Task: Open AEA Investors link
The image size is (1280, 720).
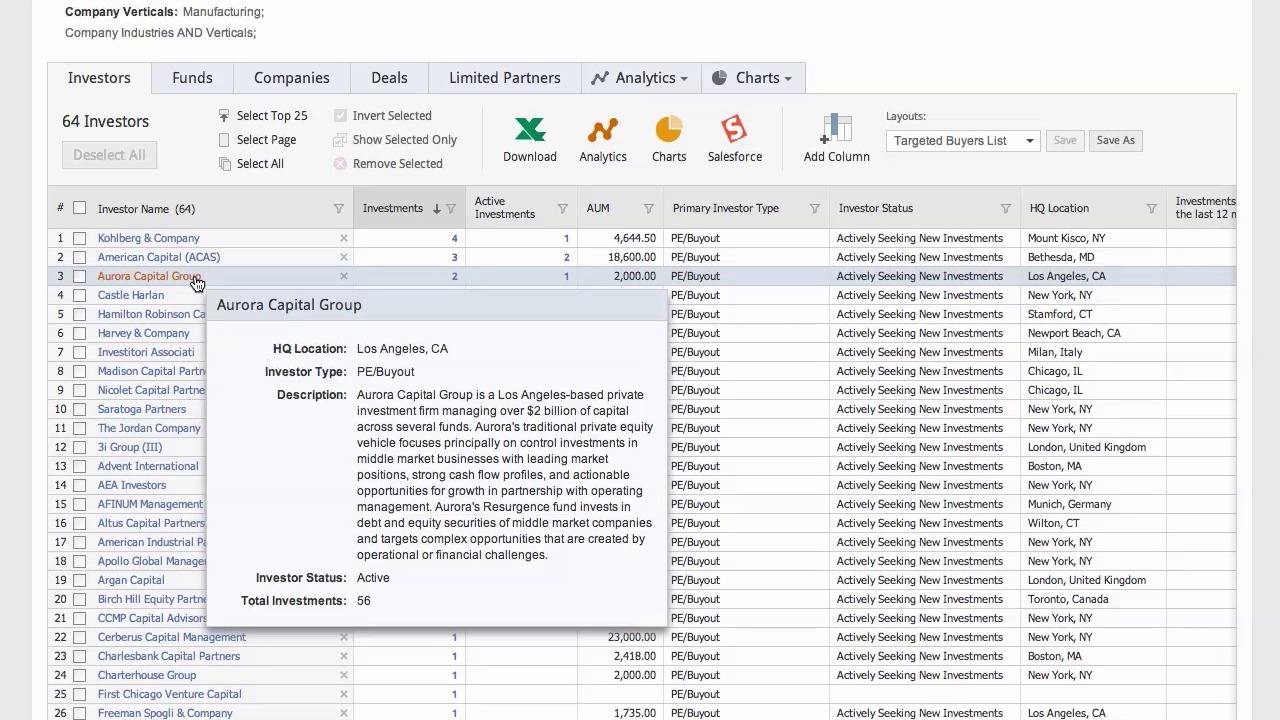Action: (132, 485)
